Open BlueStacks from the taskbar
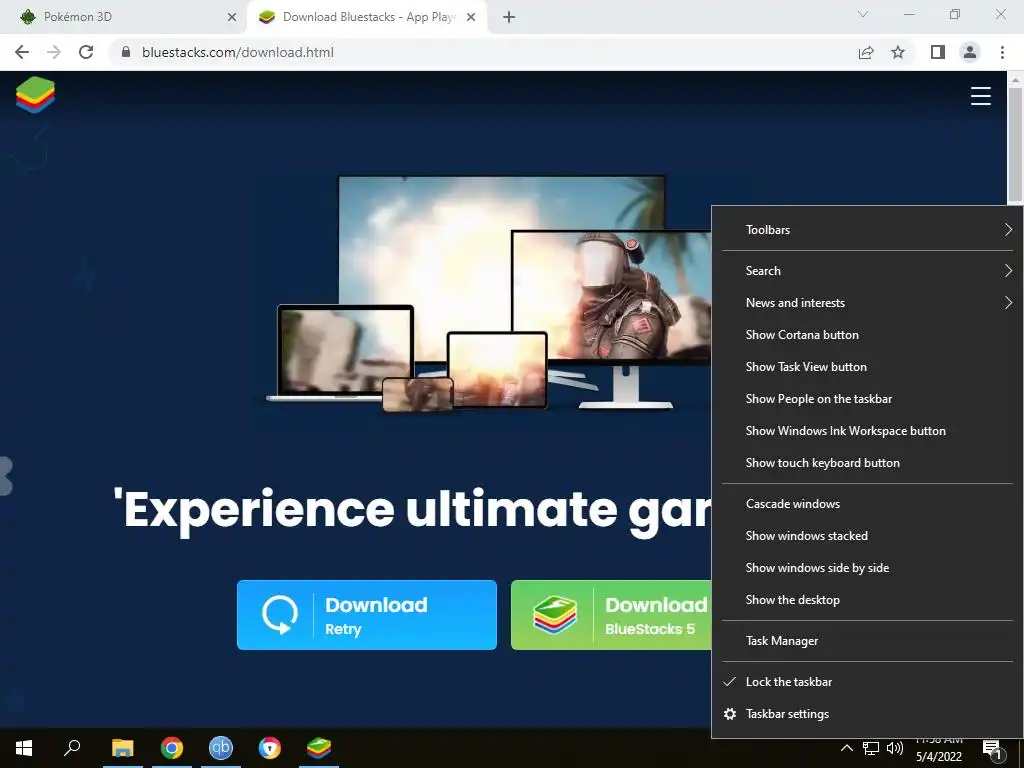 pyautogui.click(x=319, y=748)
